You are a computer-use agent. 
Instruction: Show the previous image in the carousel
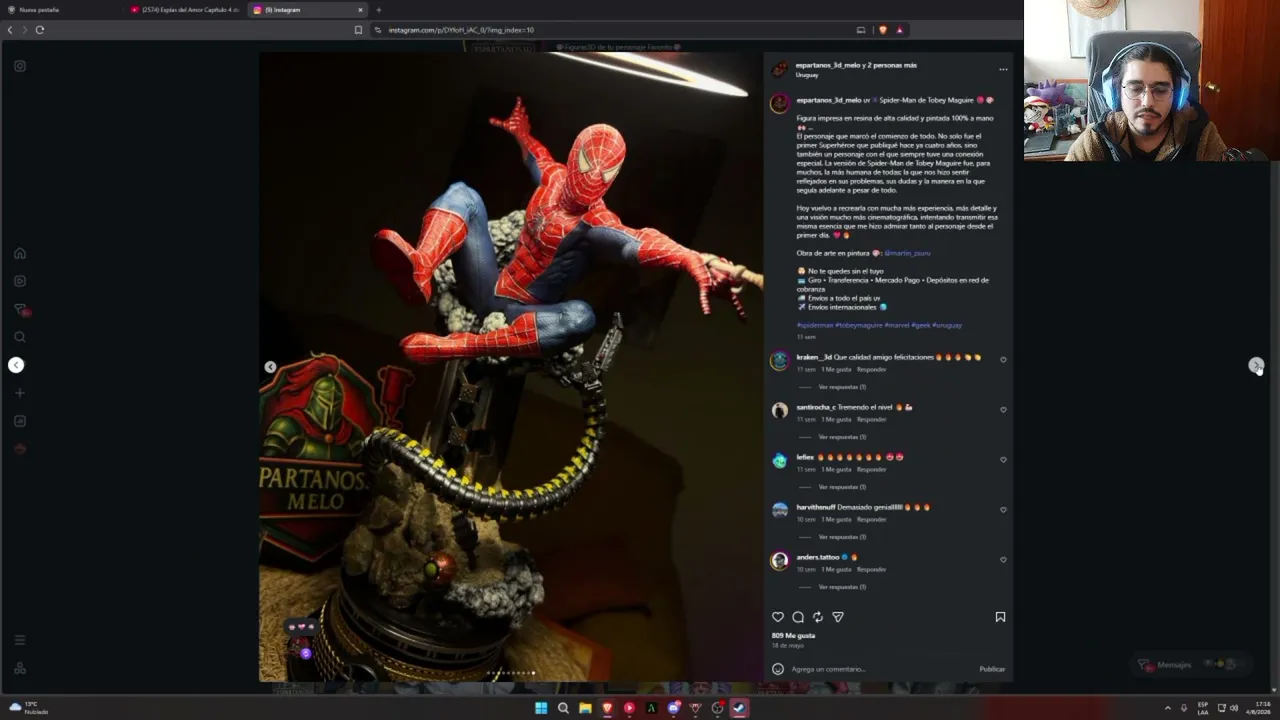[x=270, y=367]
